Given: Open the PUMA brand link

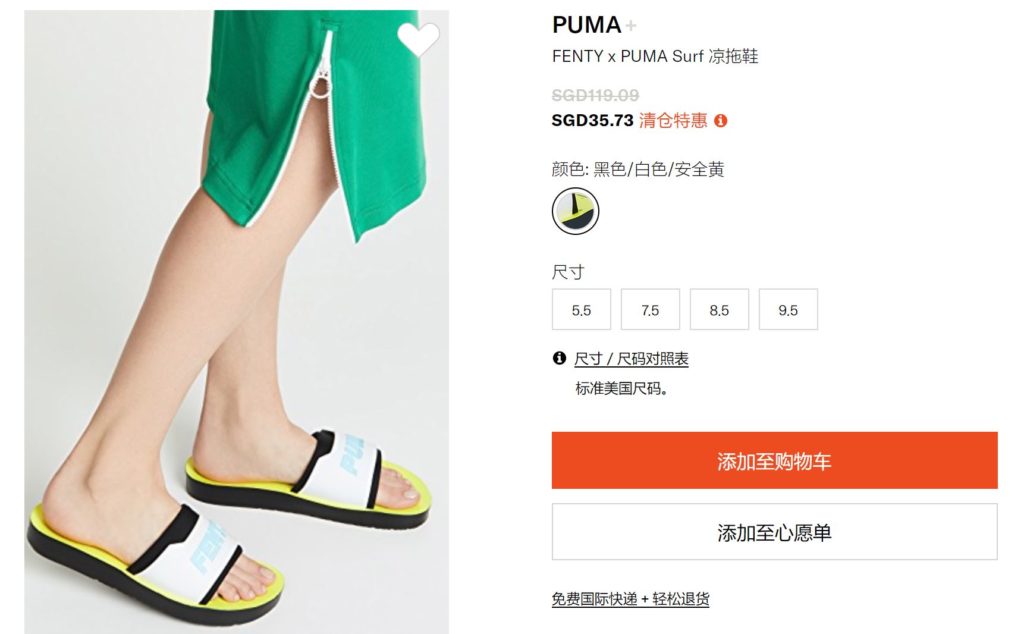Looking at the screenshot, I should [x=586, y=25].
